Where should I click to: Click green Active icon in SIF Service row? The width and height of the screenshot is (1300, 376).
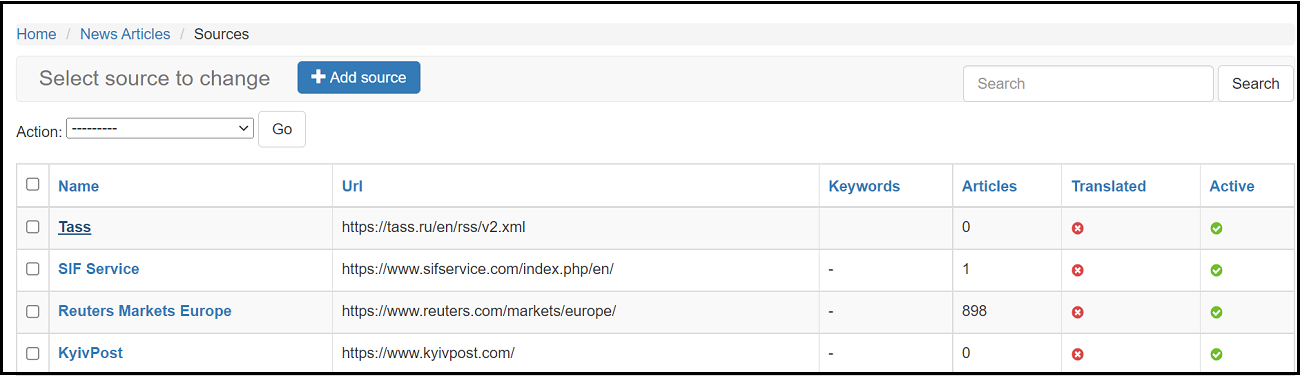click(x=1216, y=270)
